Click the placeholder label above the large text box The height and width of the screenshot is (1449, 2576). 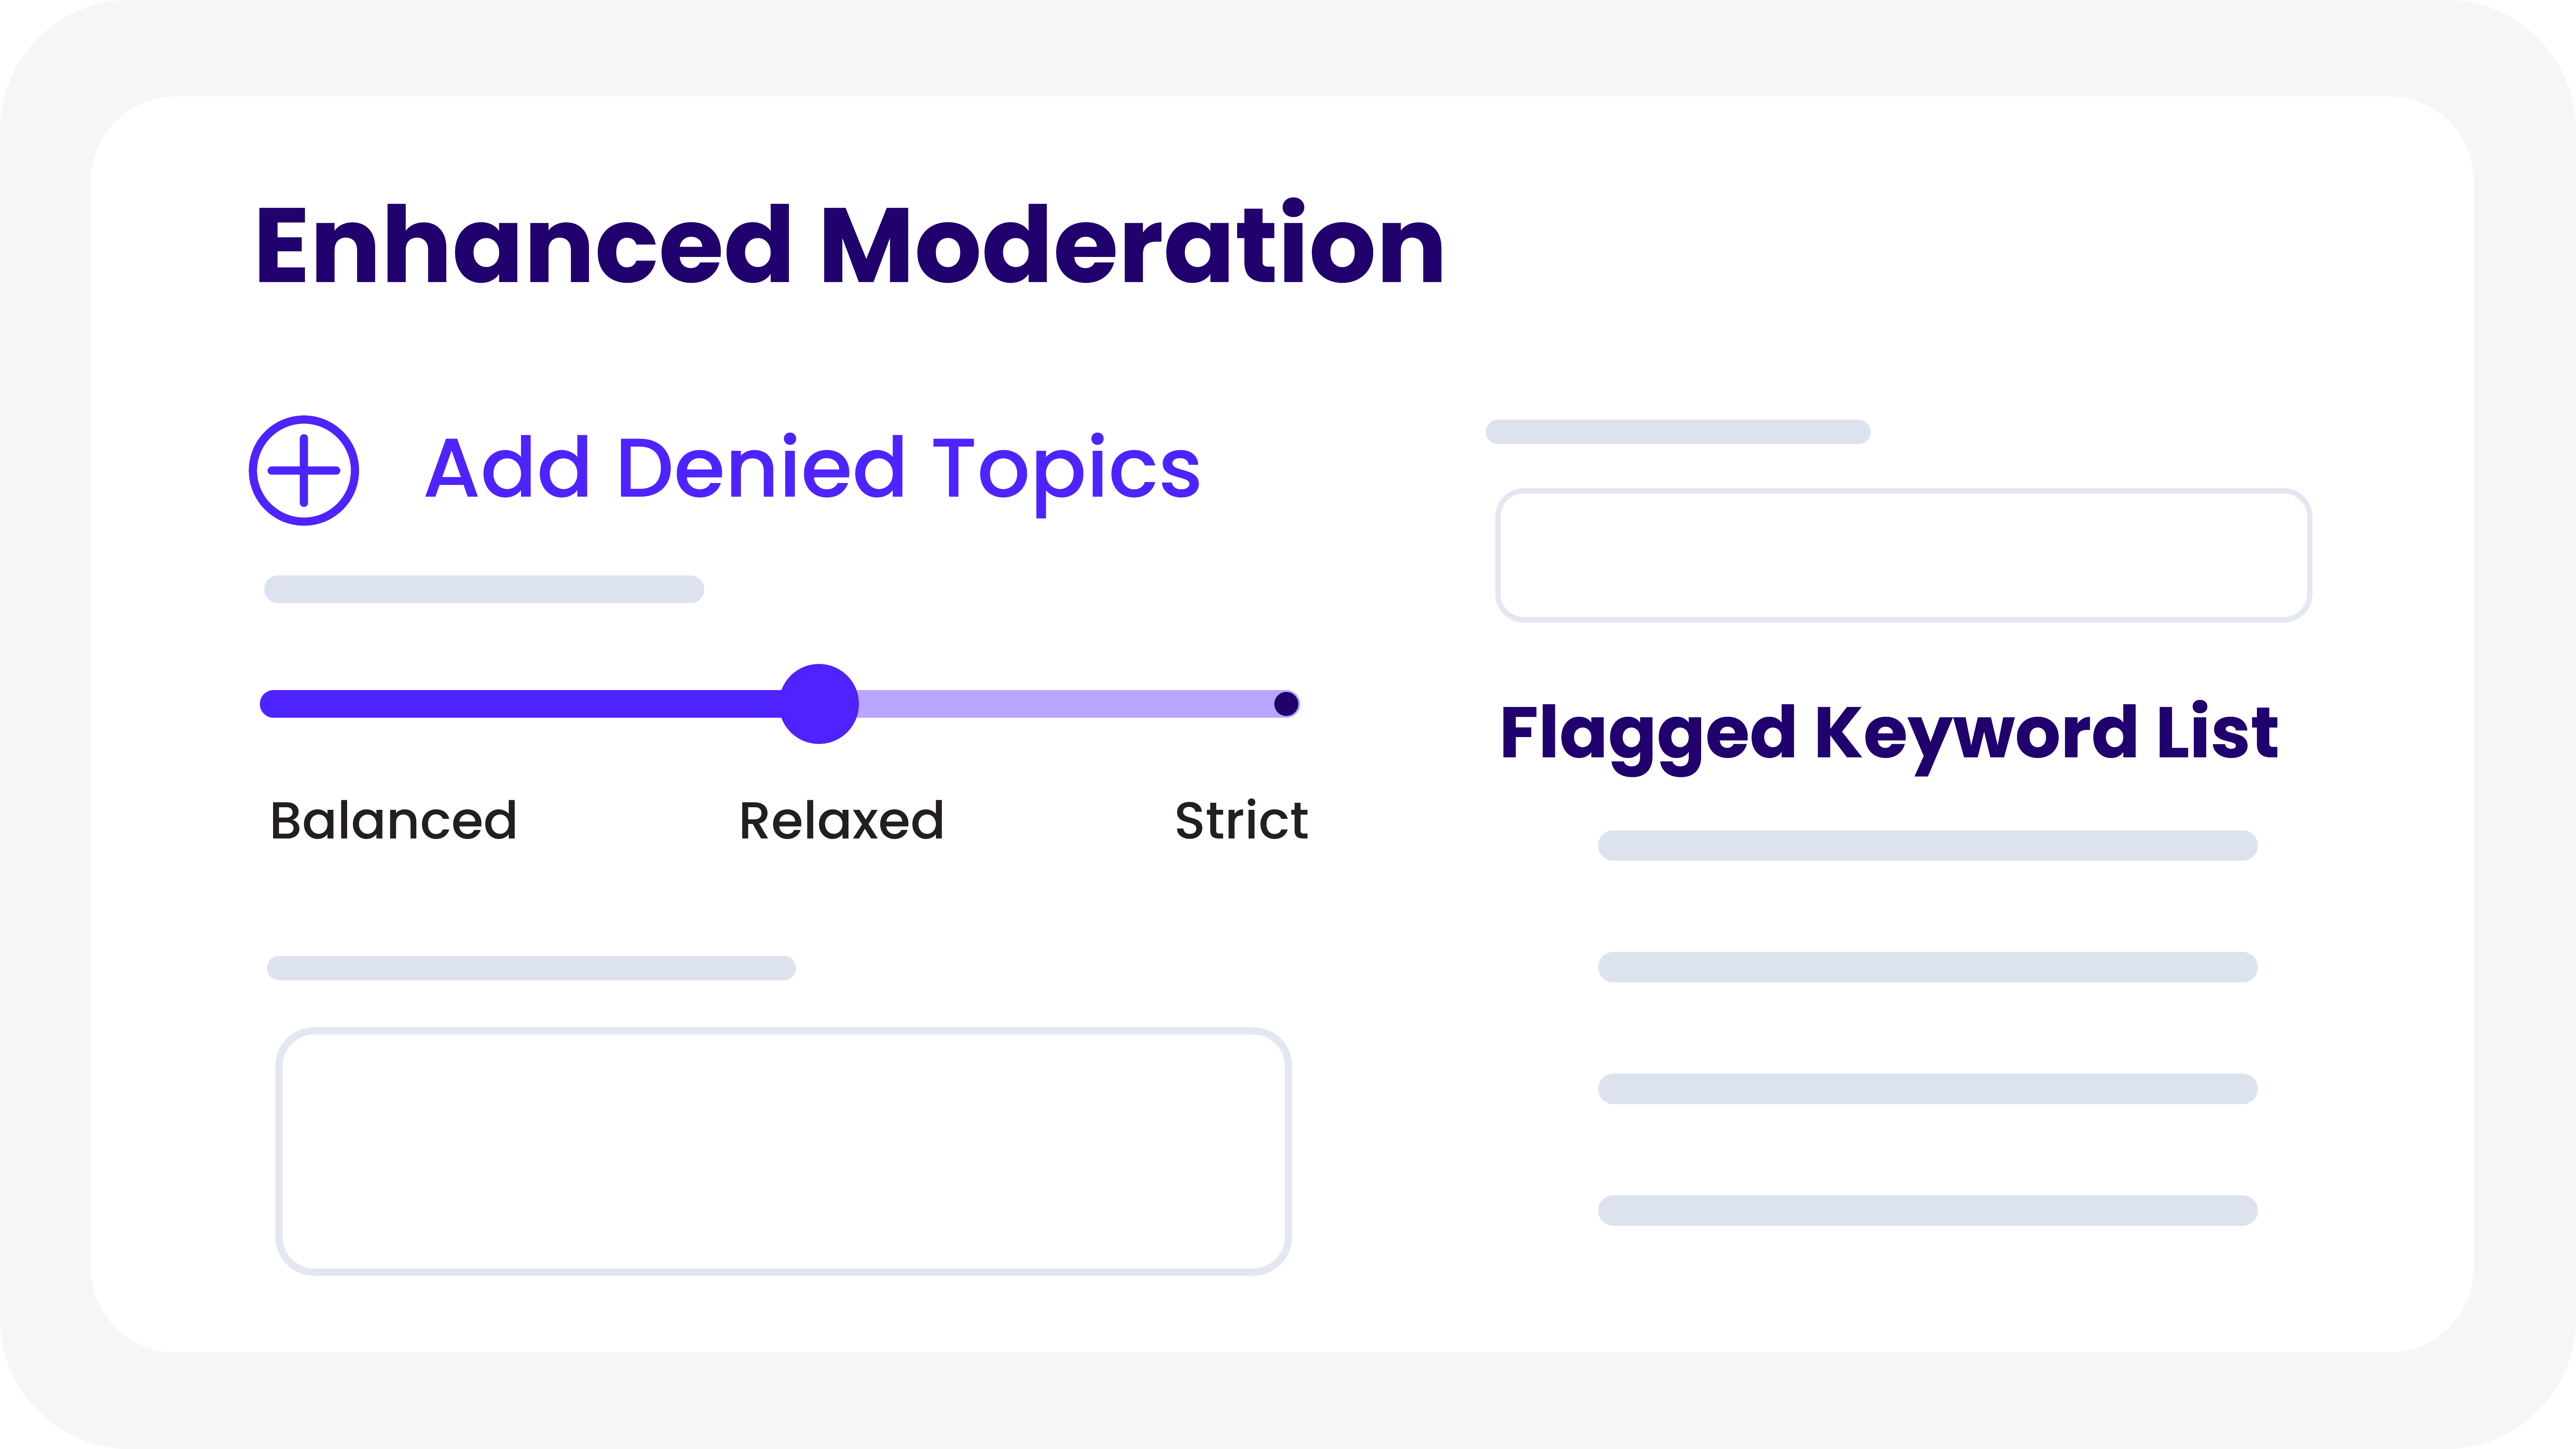click(531, 968)
